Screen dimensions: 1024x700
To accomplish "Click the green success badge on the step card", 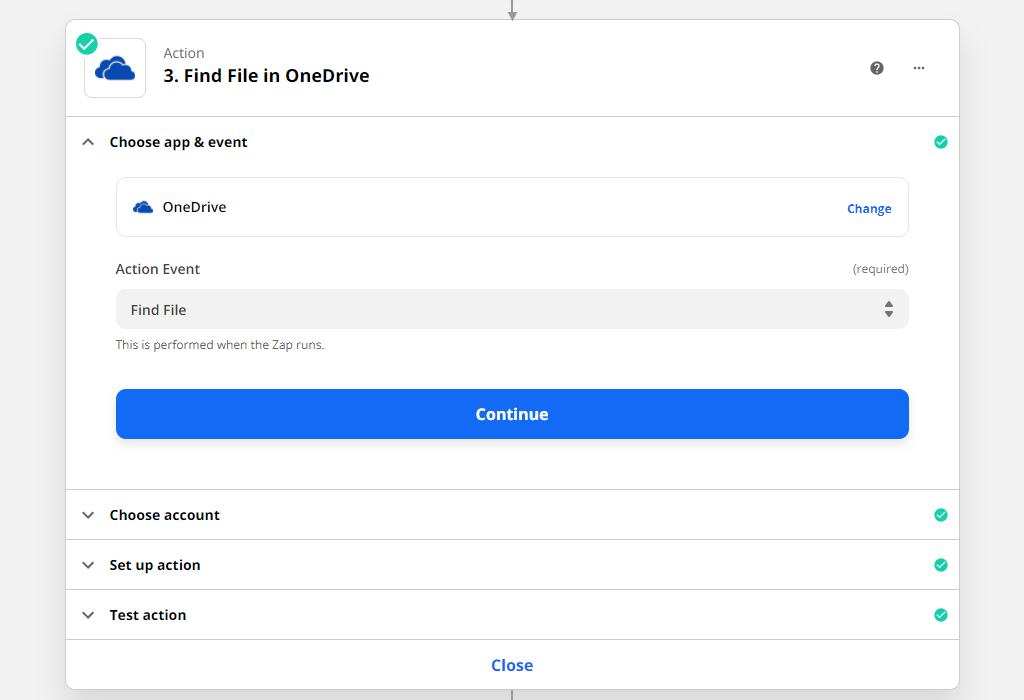I will (x=86, y=44).
